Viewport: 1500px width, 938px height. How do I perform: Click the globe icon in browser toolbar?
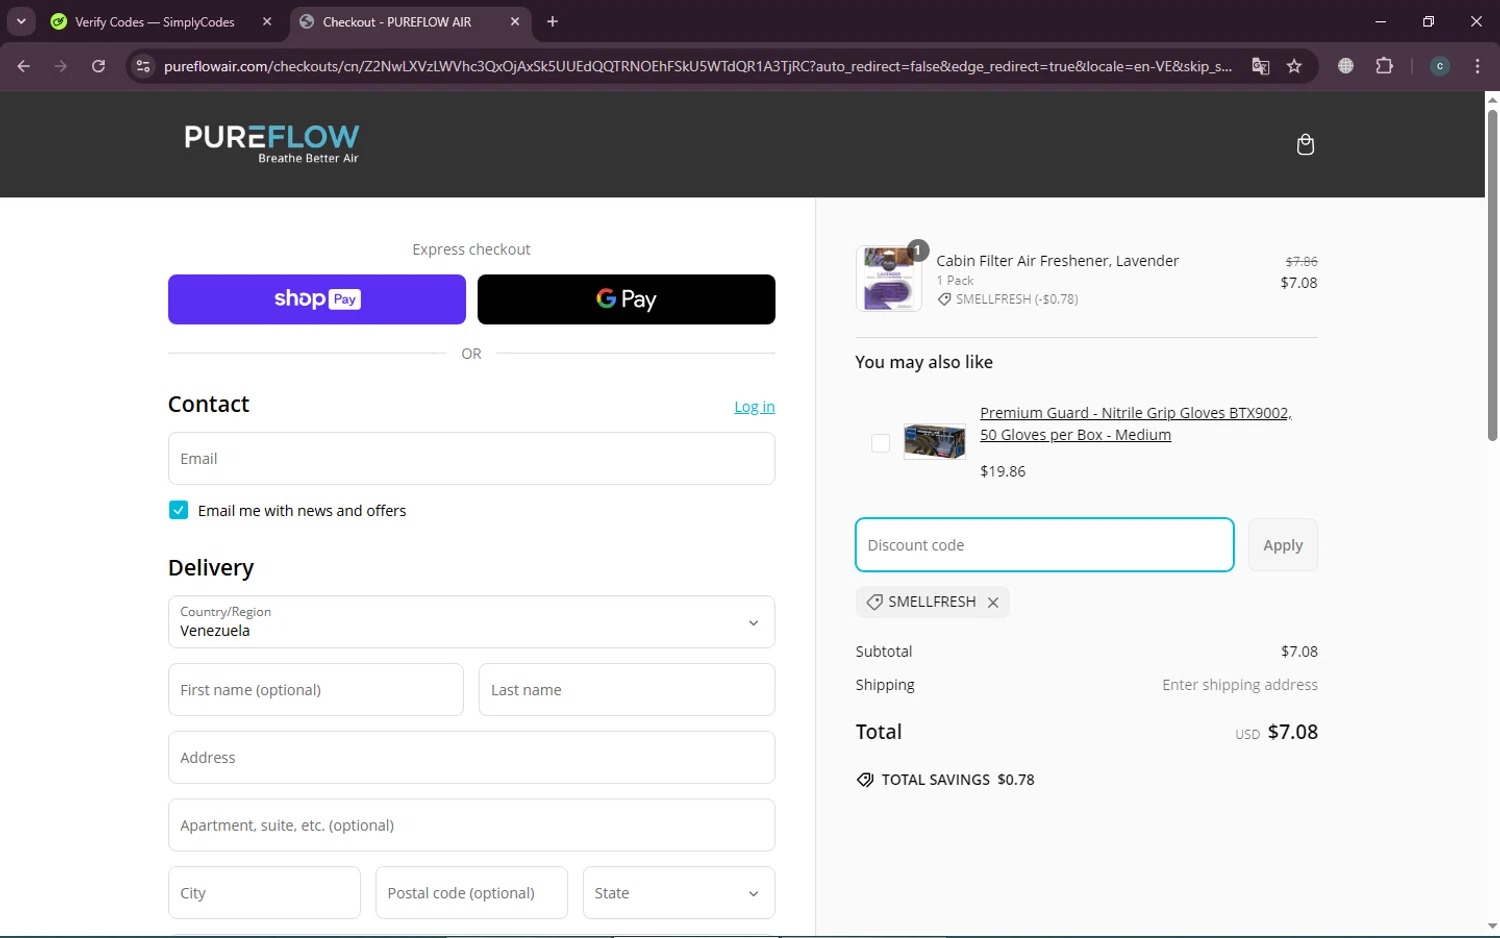coord(1346,66)
